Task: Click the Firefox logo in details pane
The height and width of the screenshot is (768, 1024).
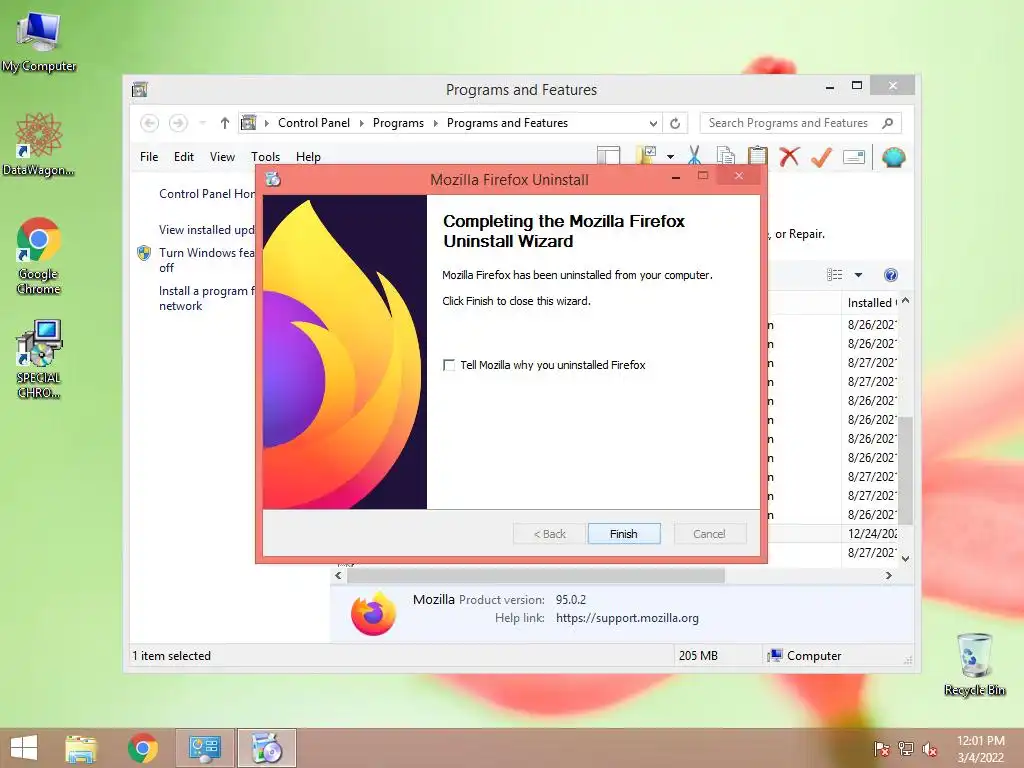Action: [373, 613]
